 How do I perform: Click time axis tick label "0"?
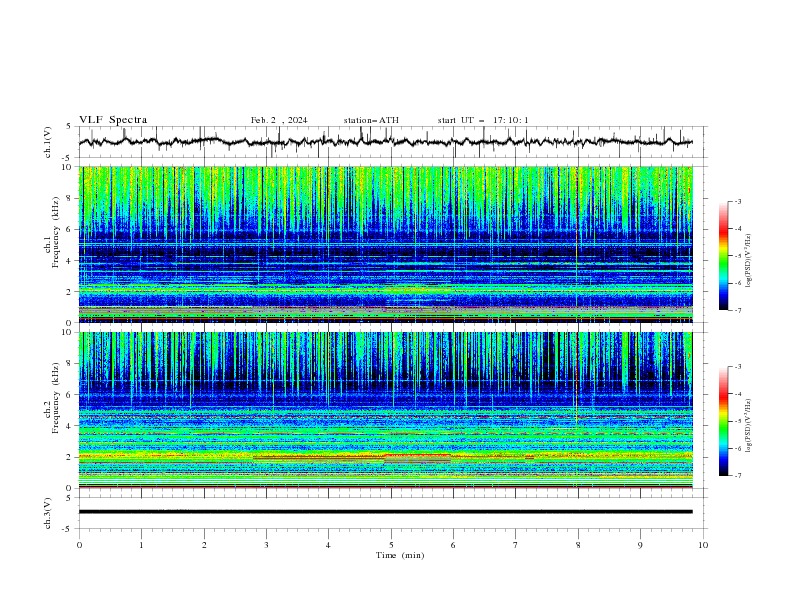[79, 545]
